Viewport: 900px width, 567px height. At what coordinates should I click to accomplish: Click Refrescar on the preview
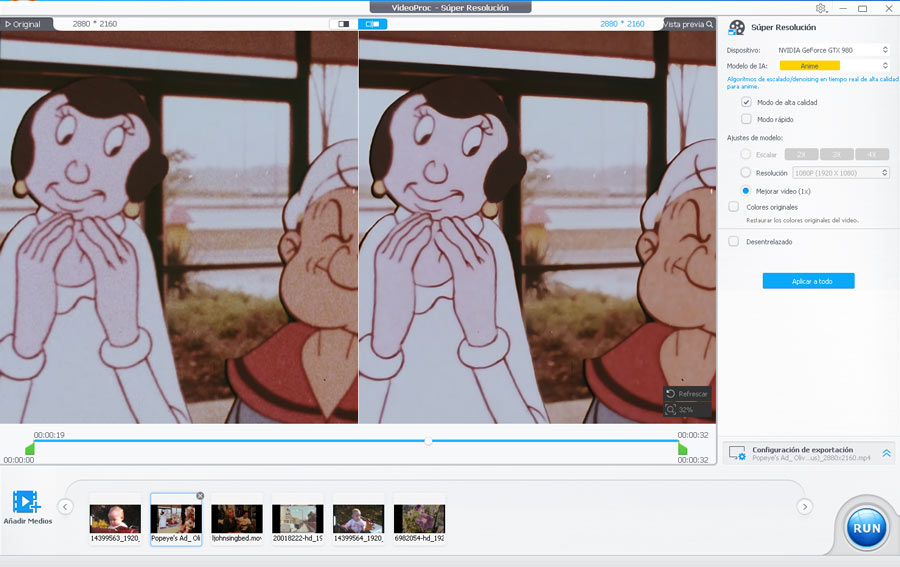coord(687,394)
